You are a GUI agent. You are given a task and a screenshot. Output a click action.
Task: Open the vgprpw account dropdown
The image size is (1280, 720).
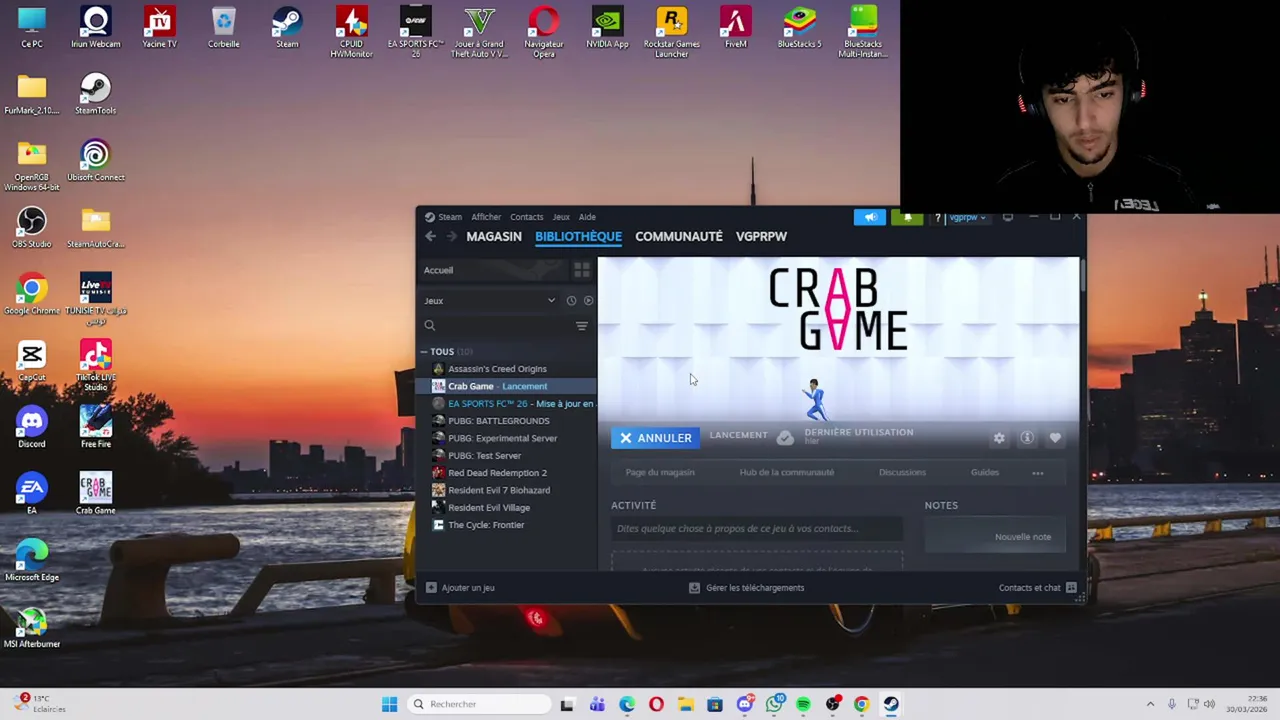(x=967, y=217)
